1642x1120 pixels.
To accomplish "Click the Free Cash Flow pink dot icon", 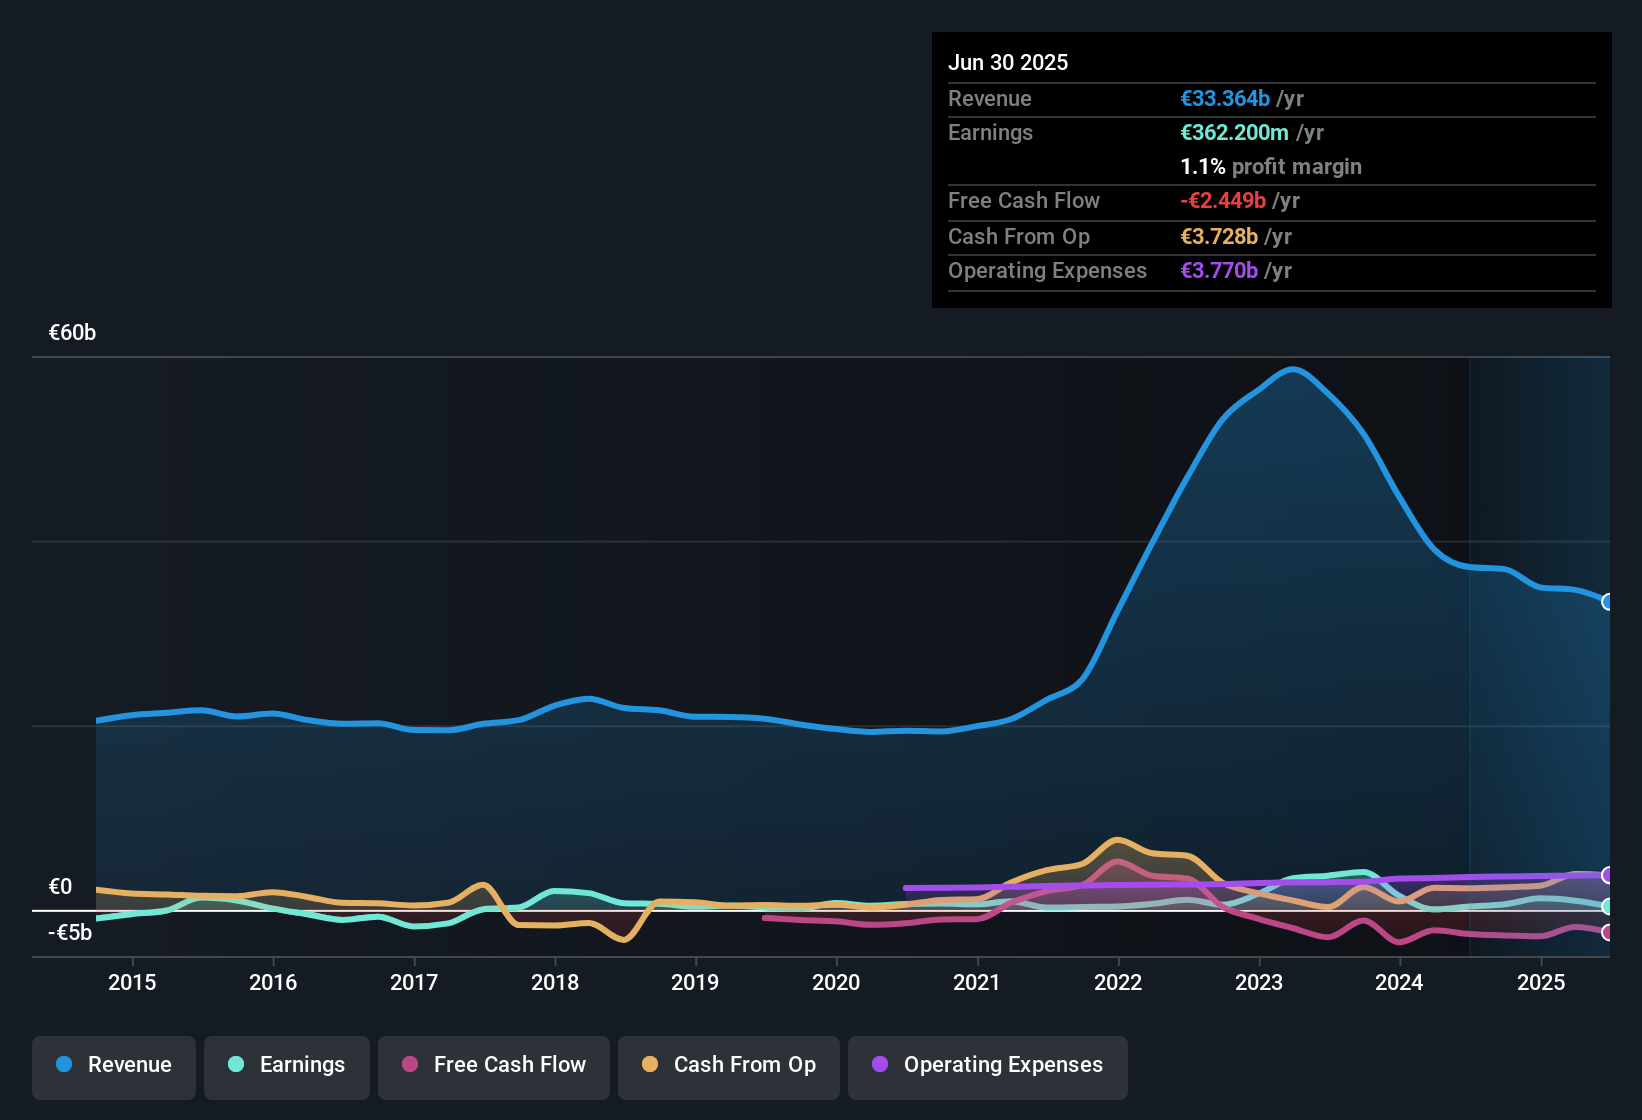I will (x=408, y=1065).
